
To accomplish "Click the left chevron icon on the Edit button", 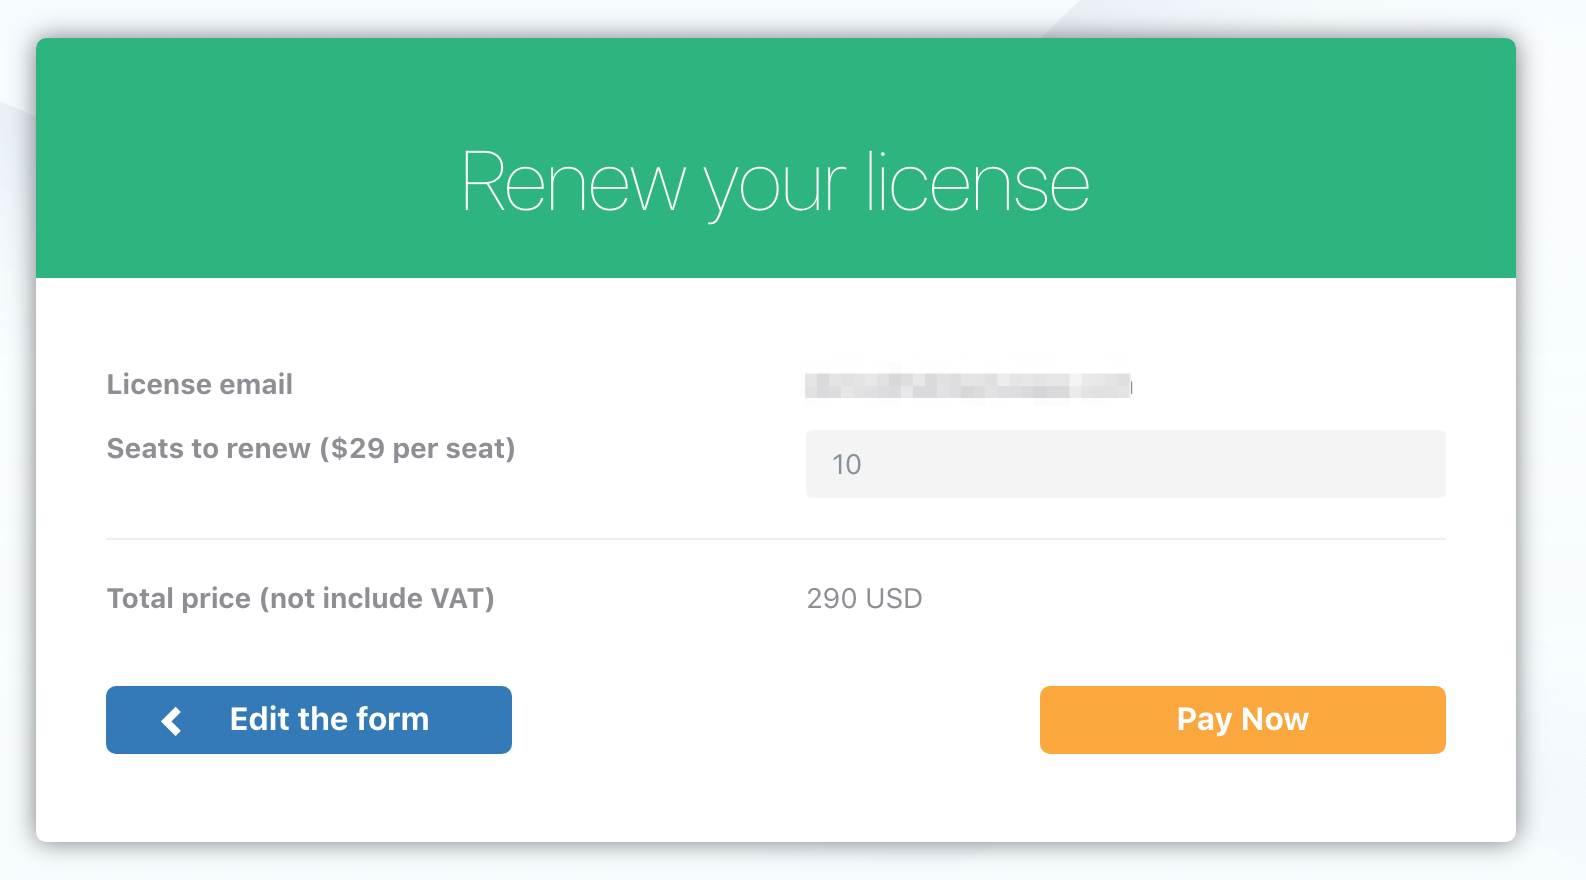I will point(172,720).
